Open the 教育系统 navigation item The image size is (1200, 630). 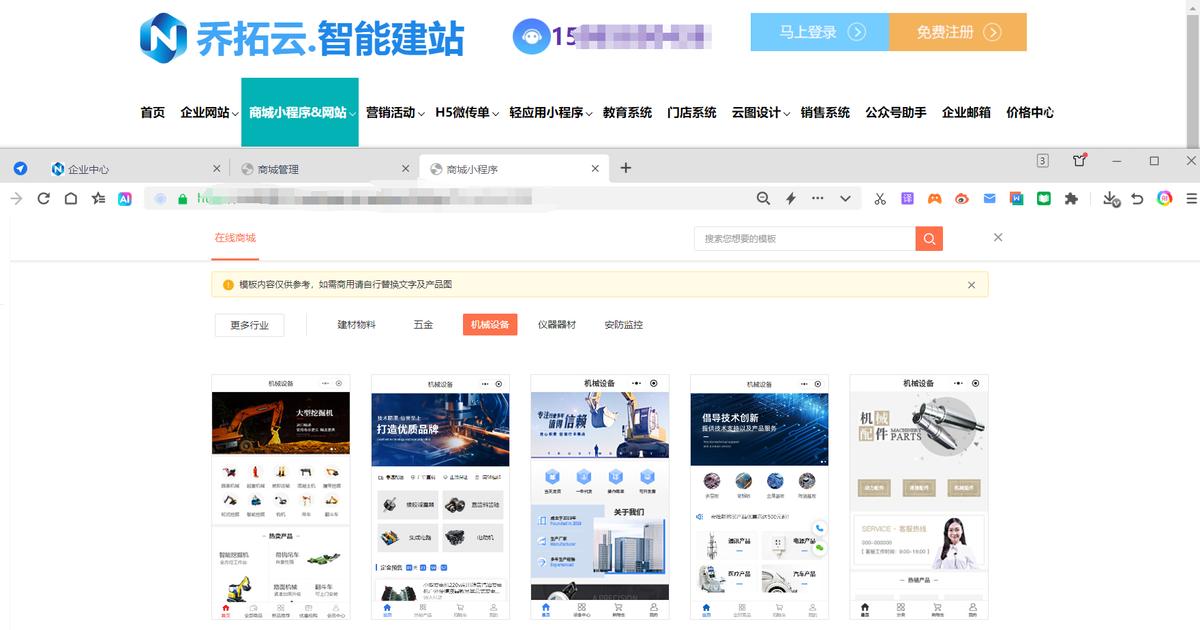click(x=627, y=113)
